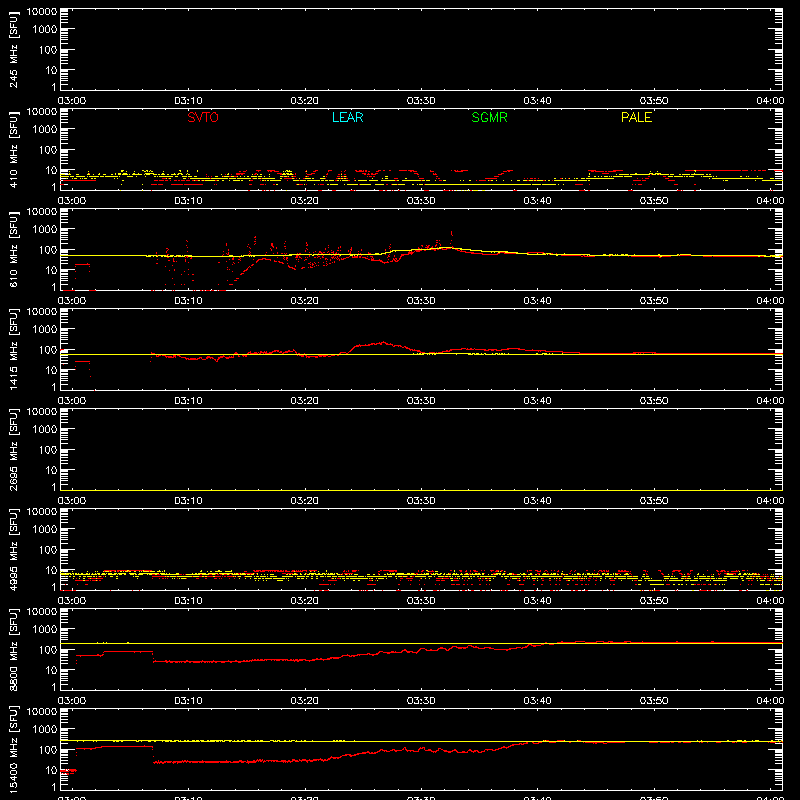Click 03:50 time label under 610 MHz panel
The width and height of the screenshot is (800, 800).
(x=654, y=301)
